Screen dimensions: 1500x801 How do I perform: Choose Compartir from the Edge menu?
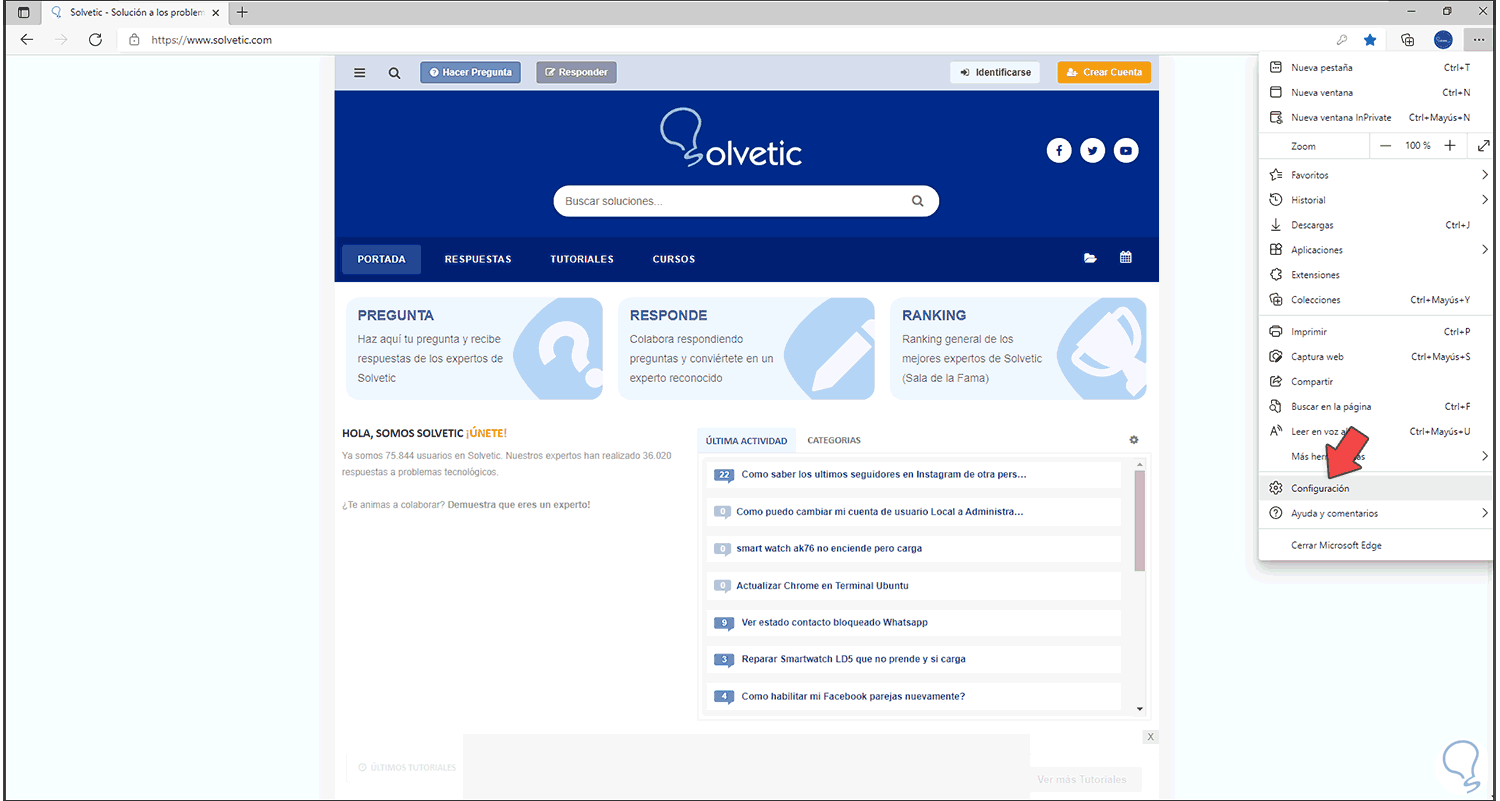coord(1376,382)
